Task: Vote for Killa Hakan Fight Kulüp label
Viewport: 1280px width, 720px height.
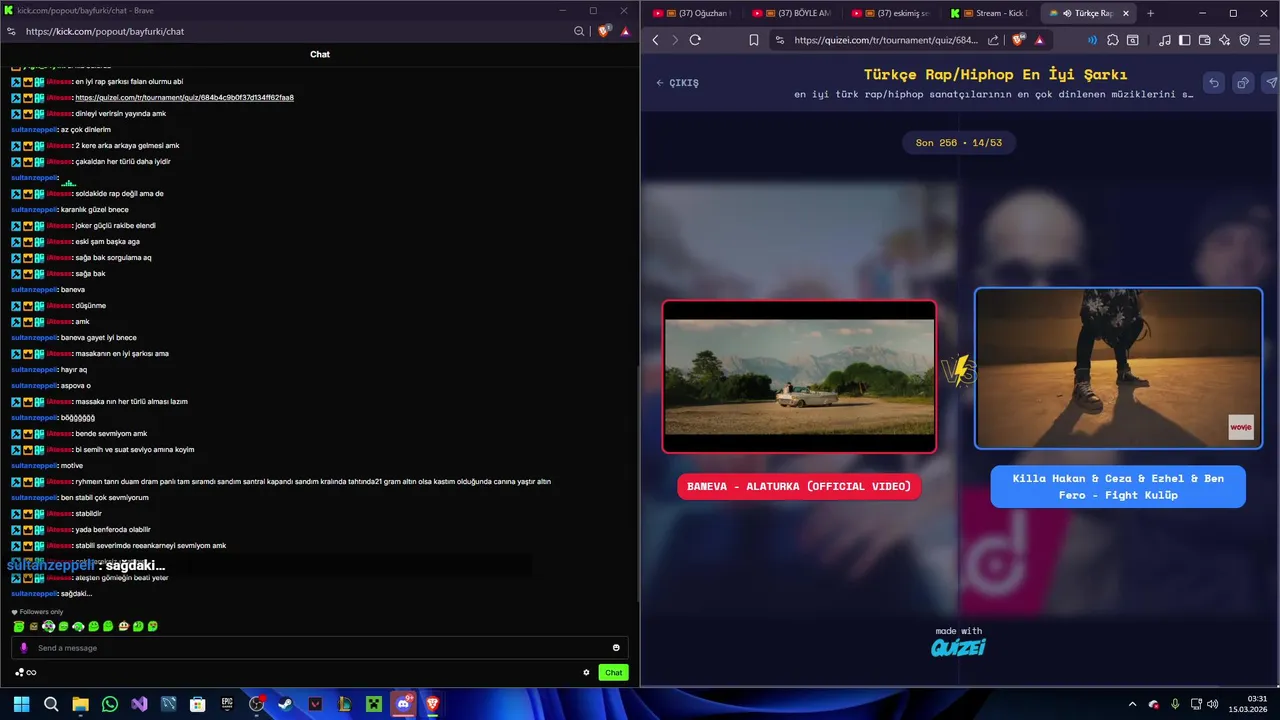Action: 1118,487
